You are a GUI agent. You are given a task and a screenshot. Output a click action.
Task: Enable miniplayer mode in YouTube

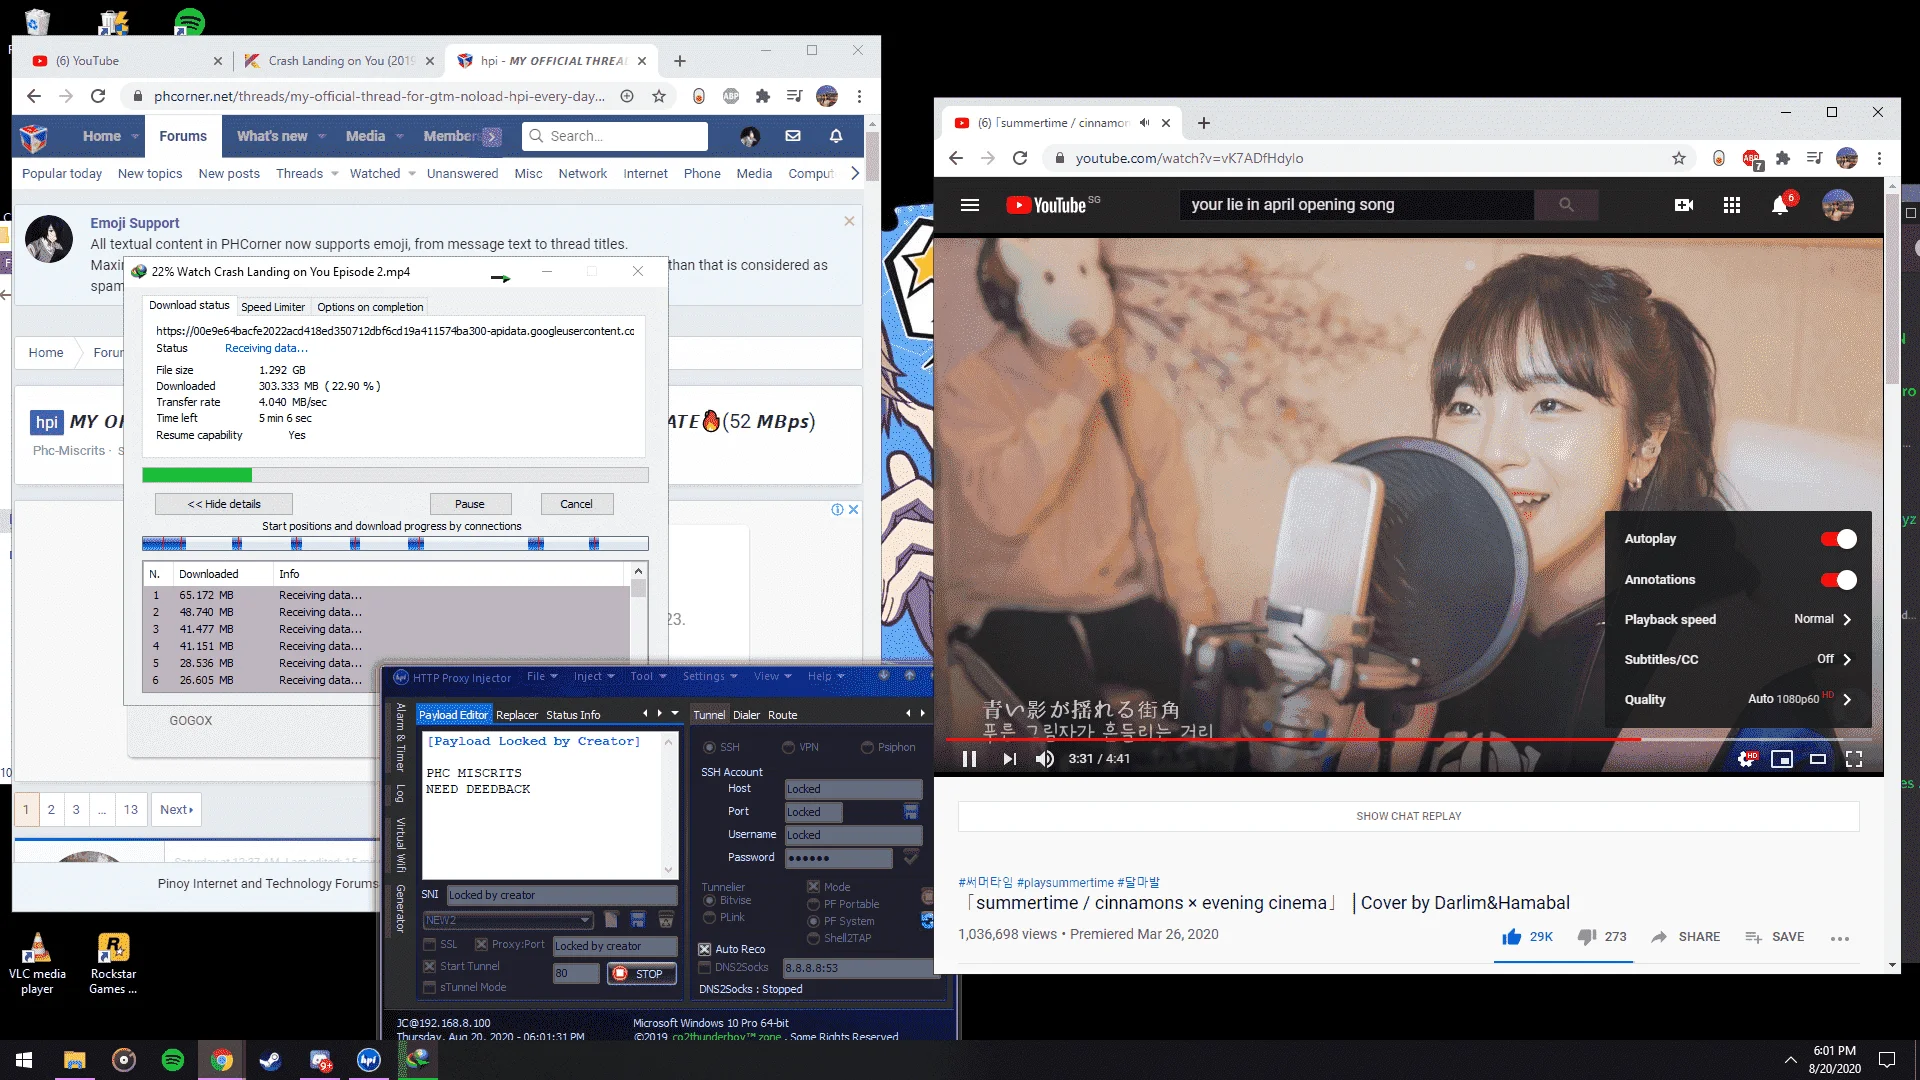click(1782, 759)
